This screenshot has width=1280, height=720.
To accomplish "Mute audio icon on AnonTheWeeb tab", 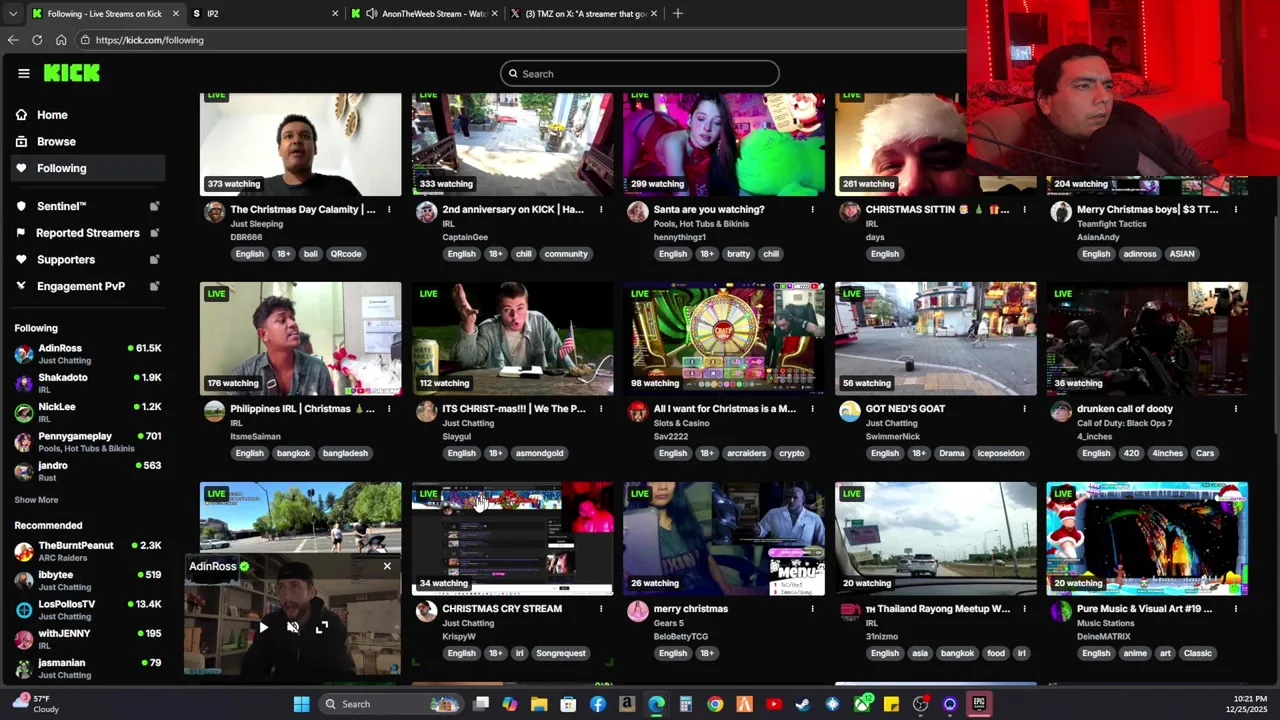I will (x=371, y=14).
